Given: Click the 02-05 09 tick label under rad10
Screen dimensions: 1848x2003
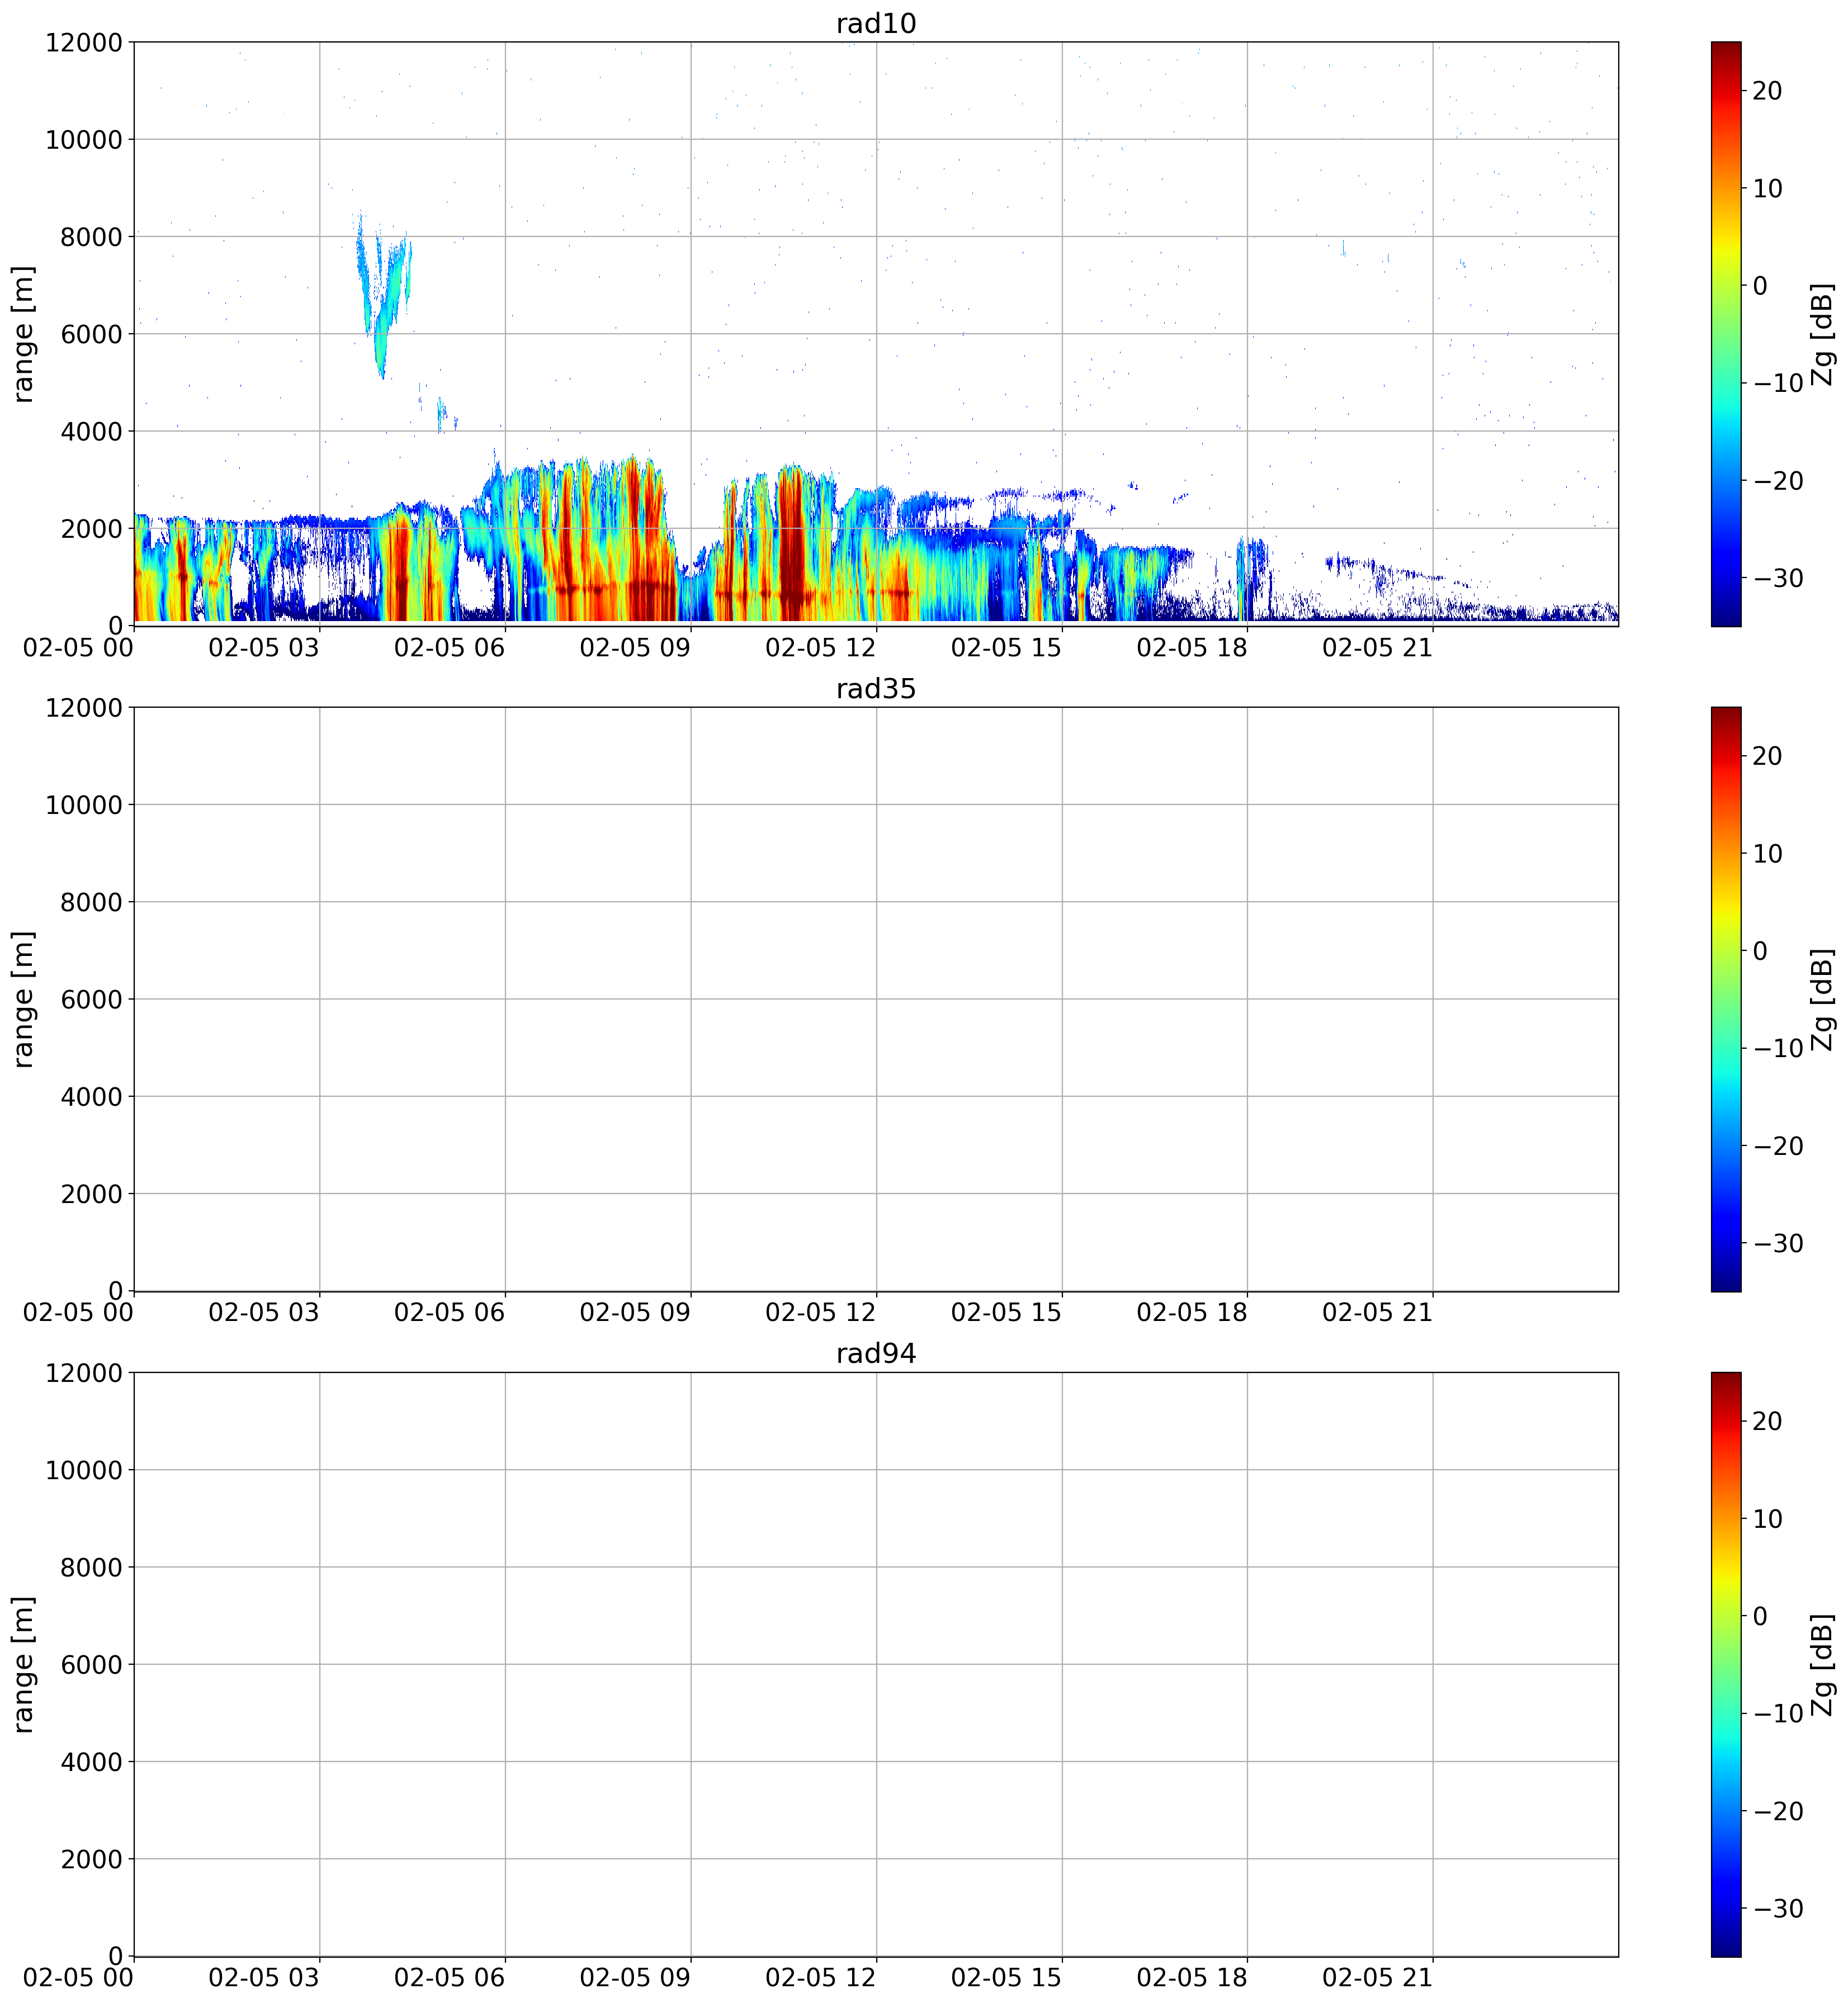Looking at the screenshot, I should [635, 647].
